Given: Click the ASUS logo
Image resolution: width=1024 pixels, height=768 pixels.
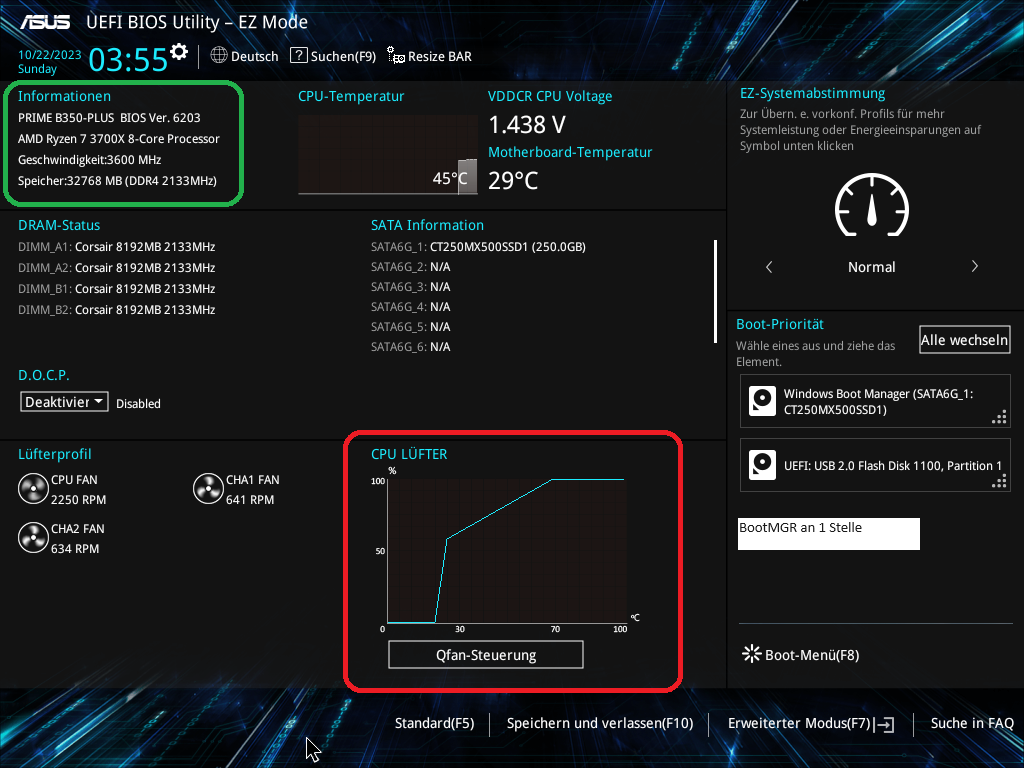Looking at the screenshot, I should (44, 22).
